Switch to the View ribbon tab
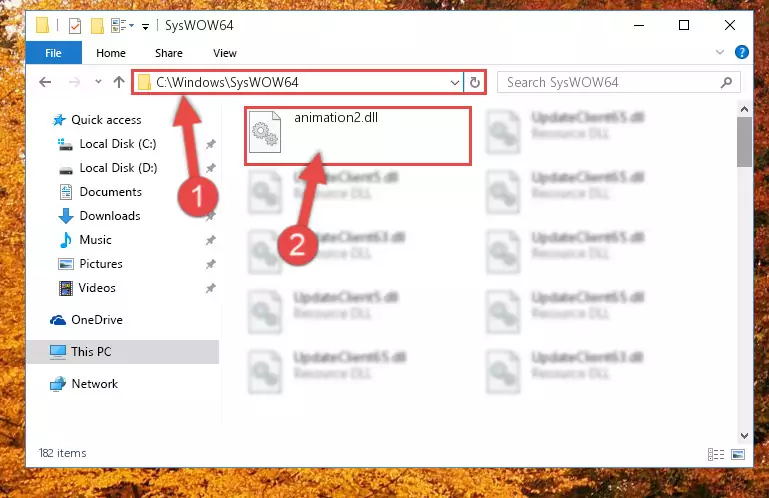This screenshot has width=769, height=498. tap(225, 53)
